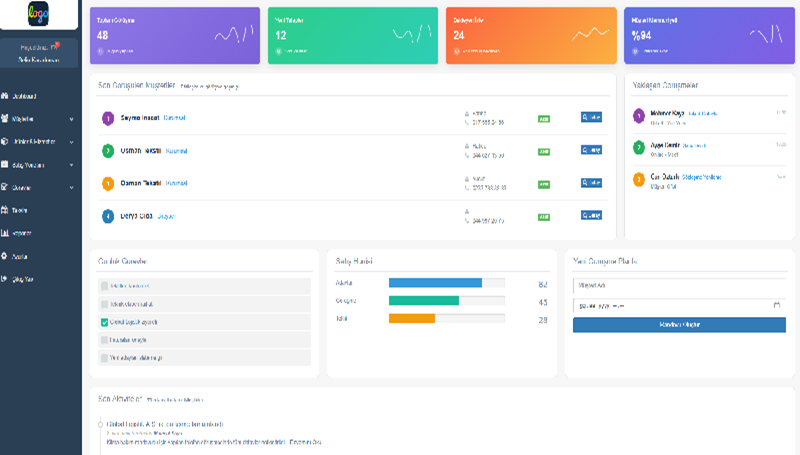Click the green avatar beside Ayşe Demir
This screenshot has width=800, height=455.
639,147
